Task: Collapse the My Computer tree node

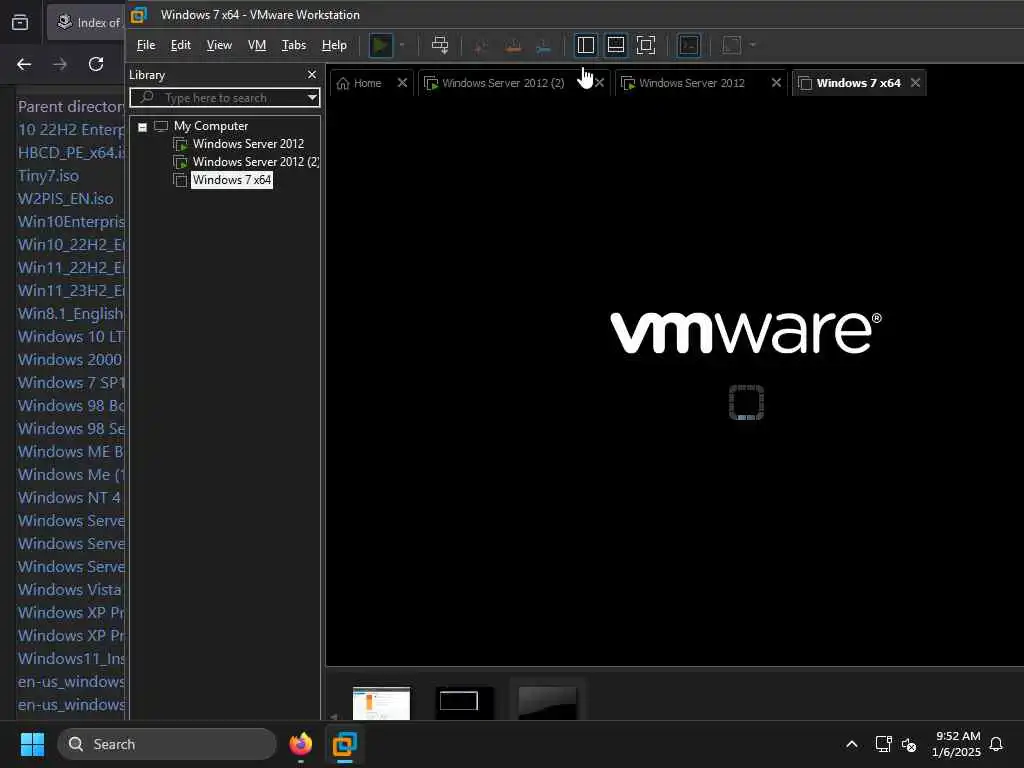Action: click(x=142, y=127)
